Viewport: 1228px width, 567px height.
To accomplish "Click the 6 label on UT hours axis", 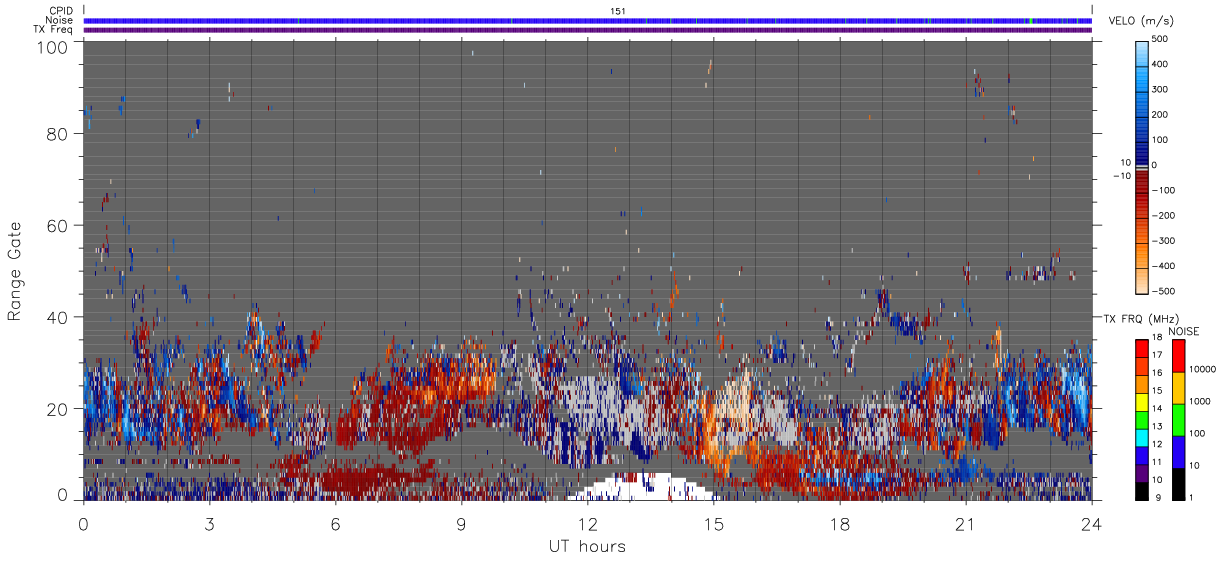I will [335, 524].
